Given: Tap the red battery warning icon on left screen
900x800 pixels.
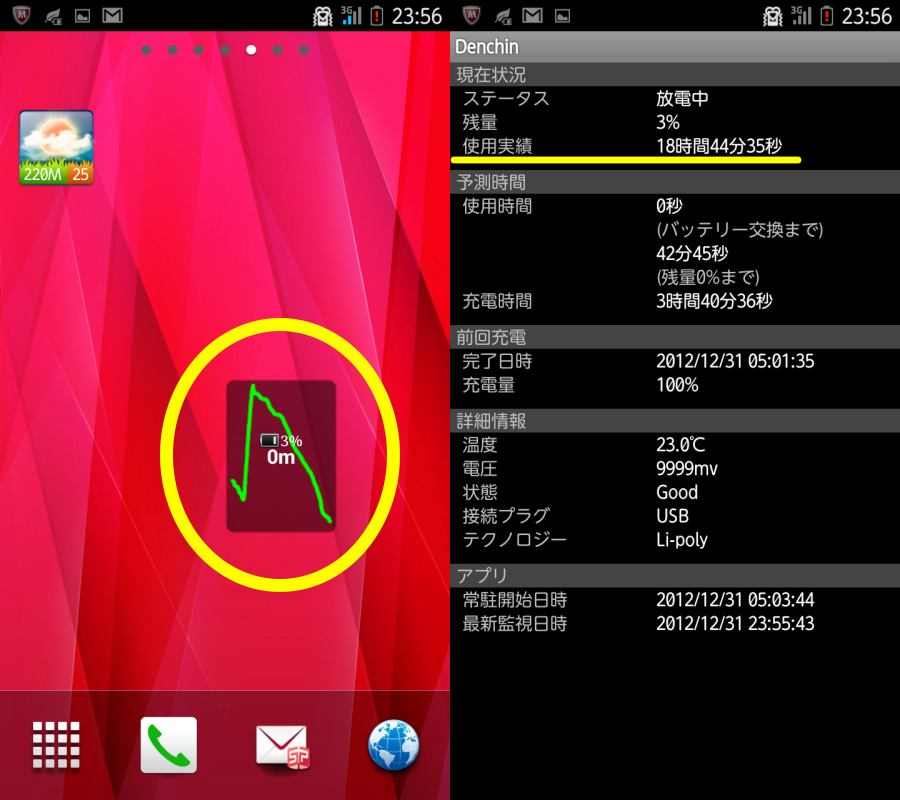Looking at the screenshot, I should 377,15.
